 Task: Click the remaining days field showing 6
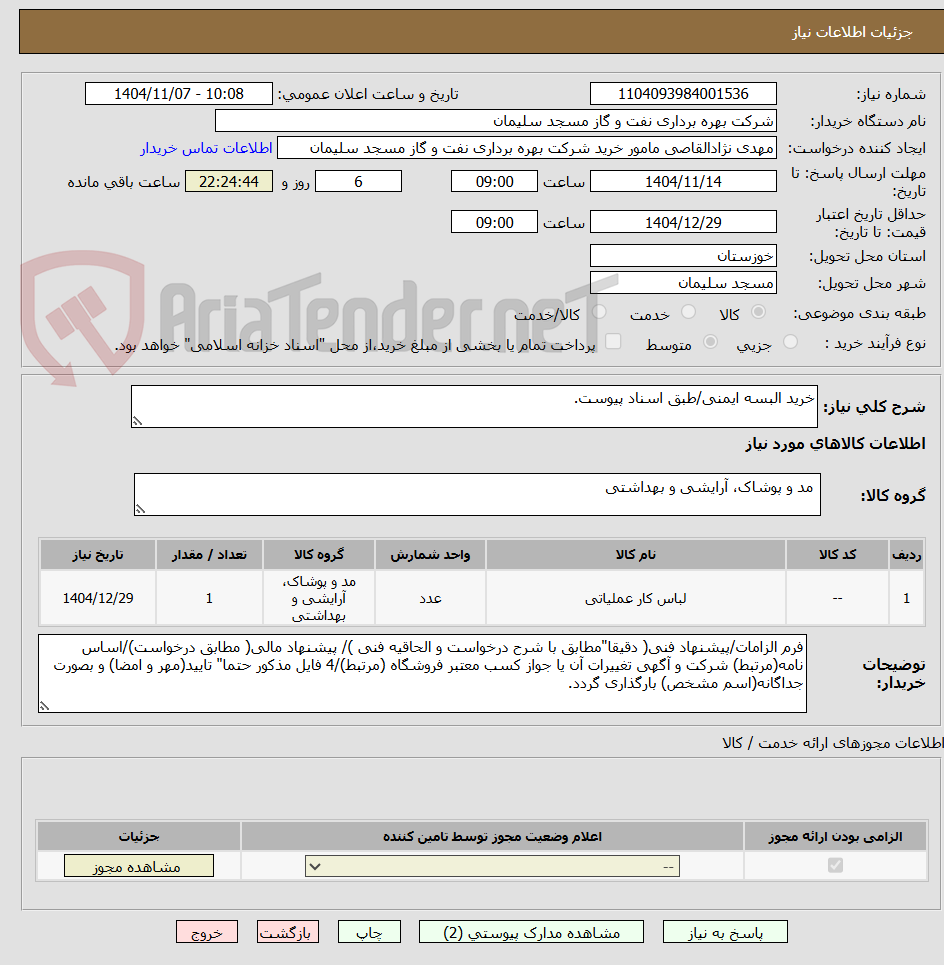(x=358, y=182)
